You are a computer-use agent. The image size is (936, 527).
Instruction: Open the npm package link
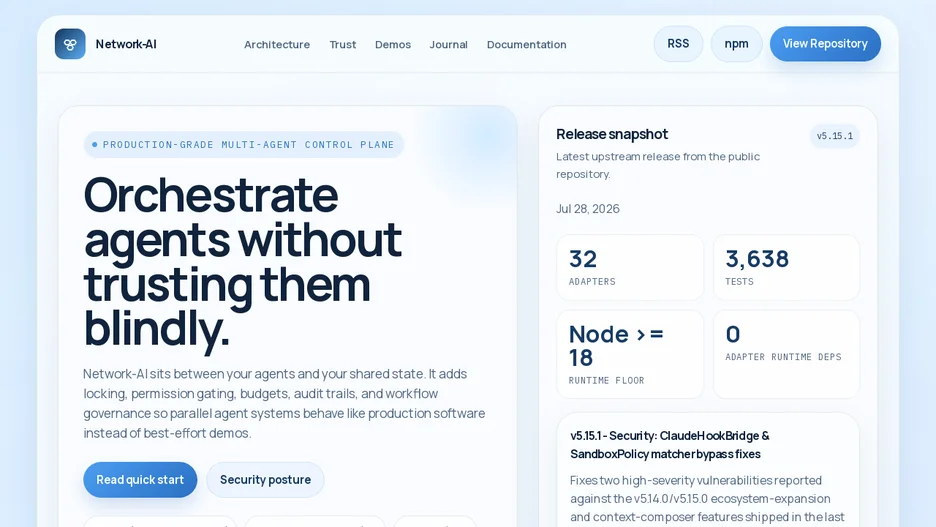(737, 44)
